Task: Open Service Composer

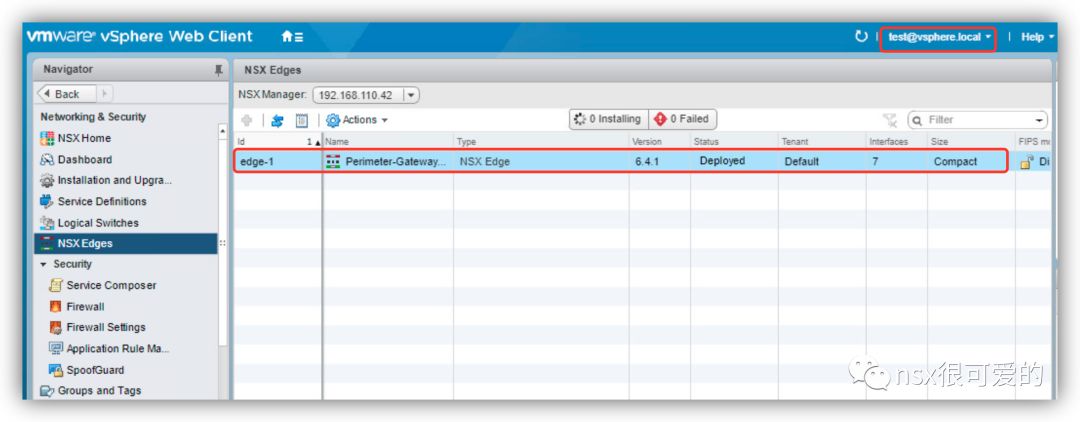Action: pos(111,285)
